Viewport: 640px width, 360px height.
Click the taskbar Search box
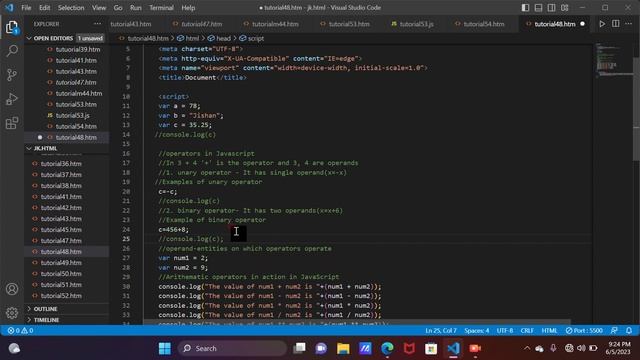coord(232,349)
